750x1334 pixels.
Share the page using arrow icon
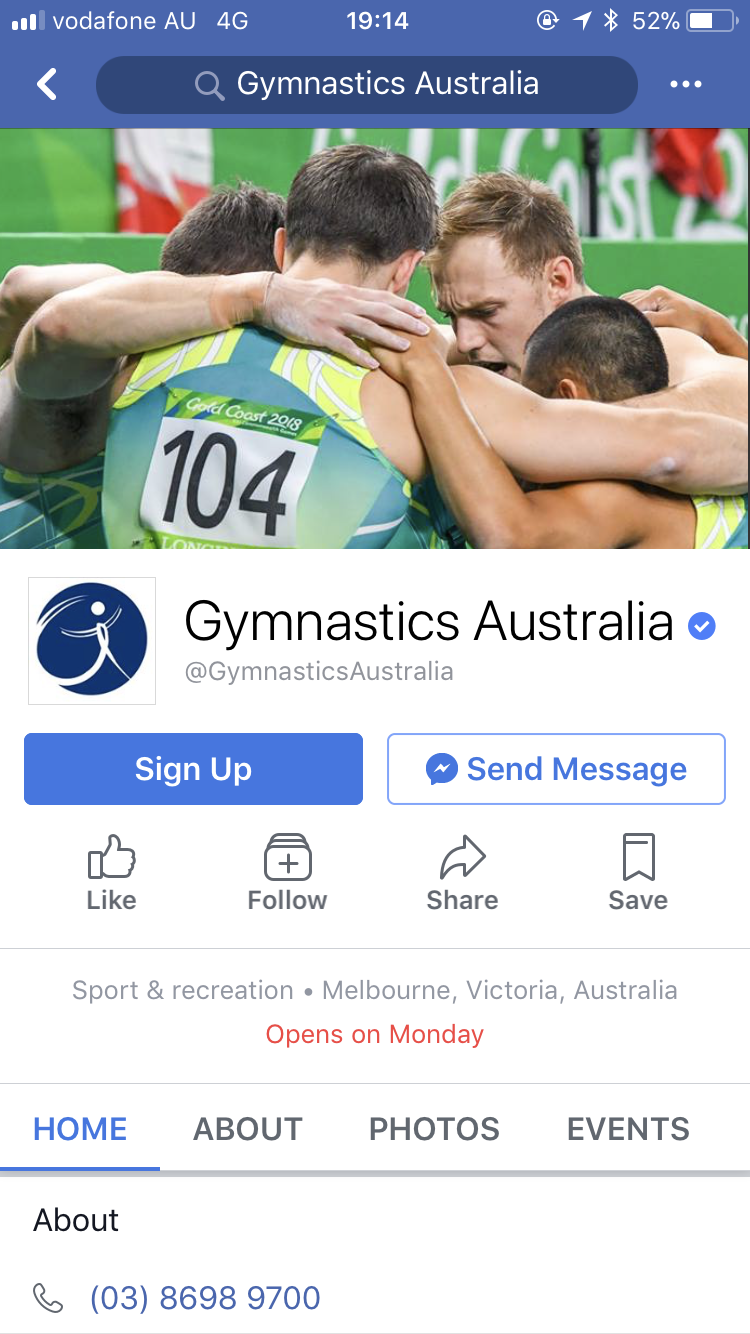462,873
